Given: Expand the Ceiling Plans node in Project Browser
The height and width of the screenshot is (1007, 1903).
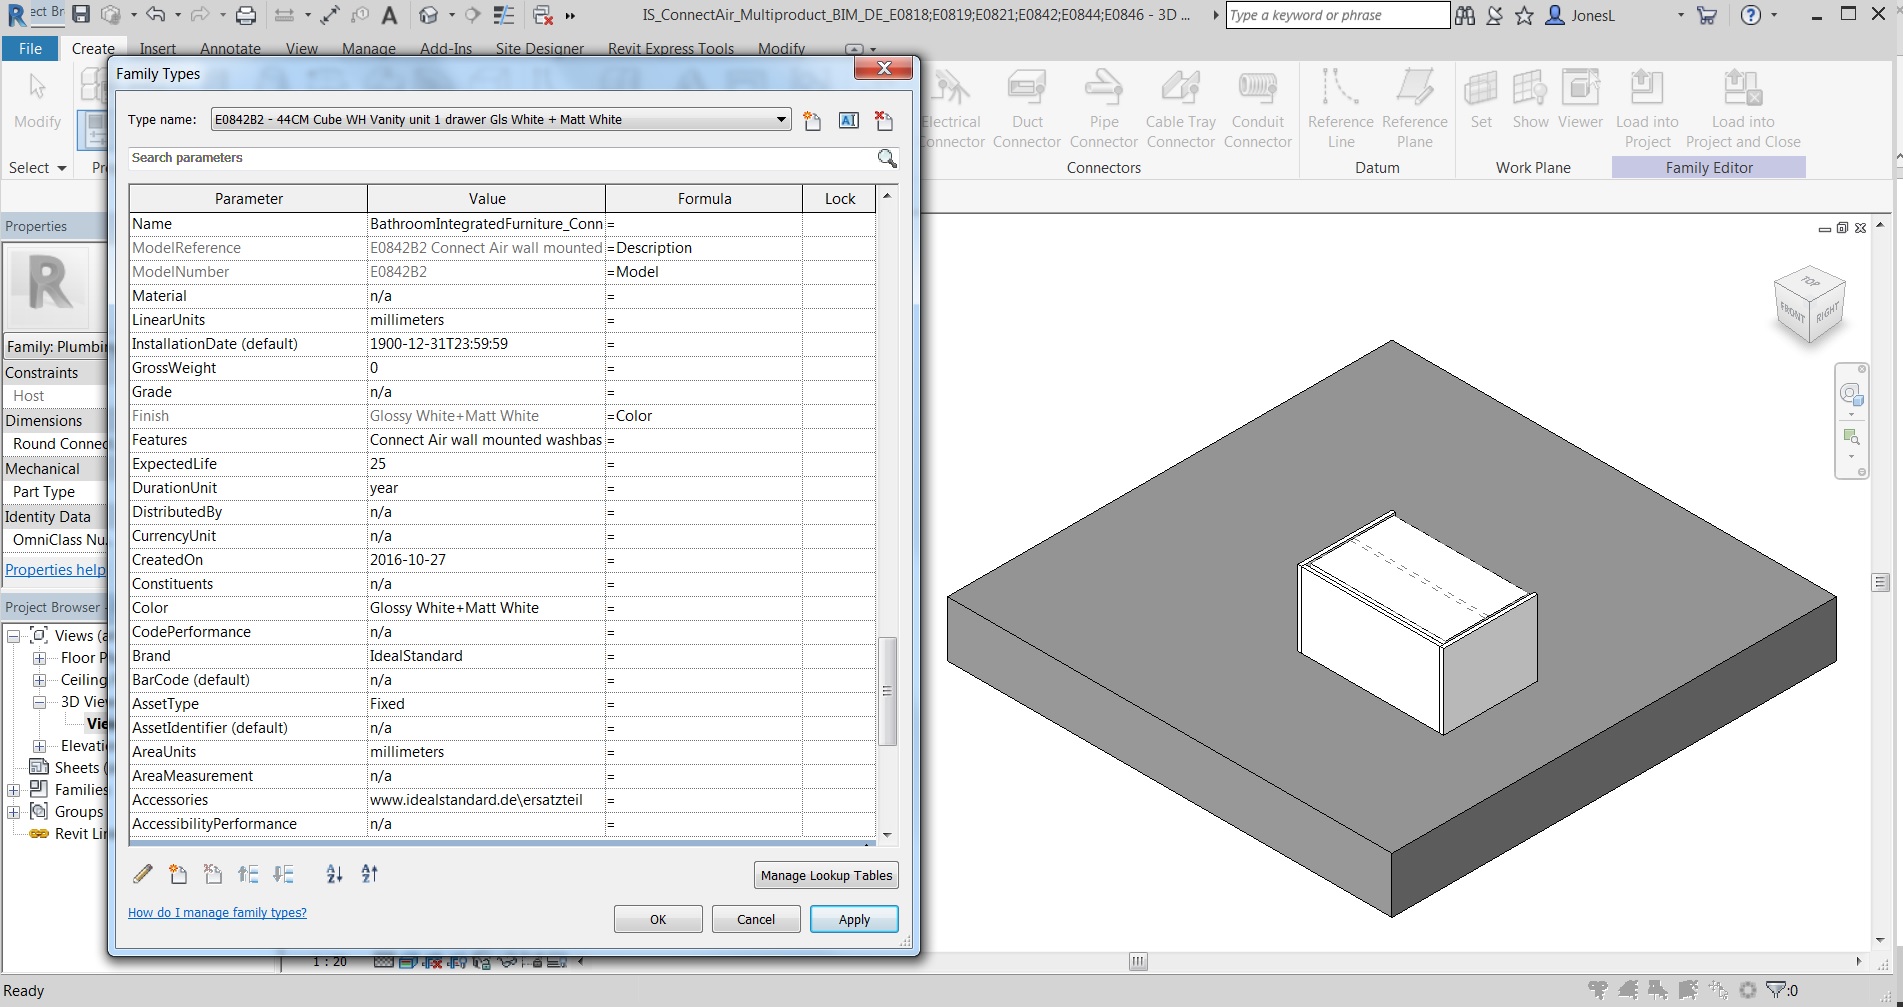Looking at the screenshot, I should pyautogui.click(x=39, y=680).
